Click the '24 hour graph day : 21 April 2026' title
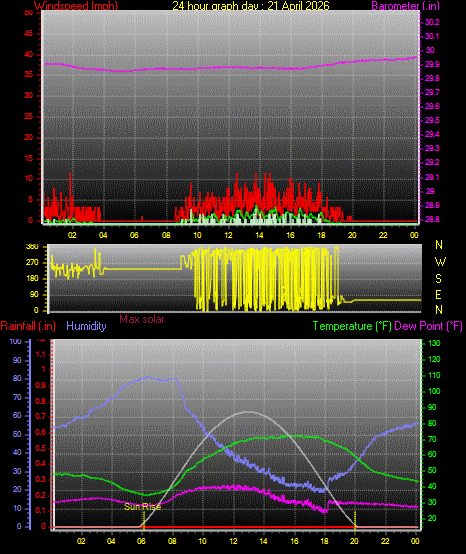 (250, 6)
